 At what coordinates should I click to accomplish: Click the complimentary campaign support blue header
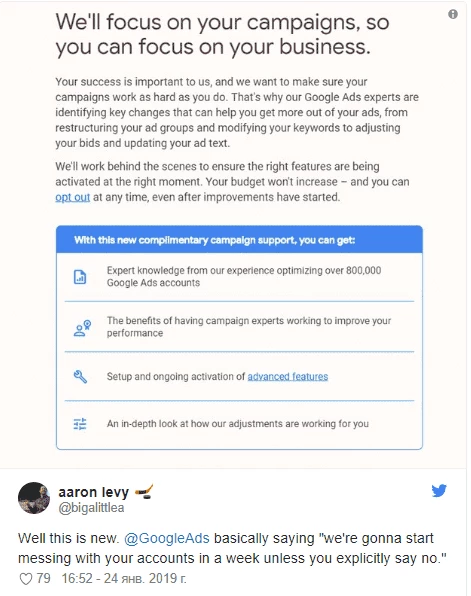pos(239,239)
